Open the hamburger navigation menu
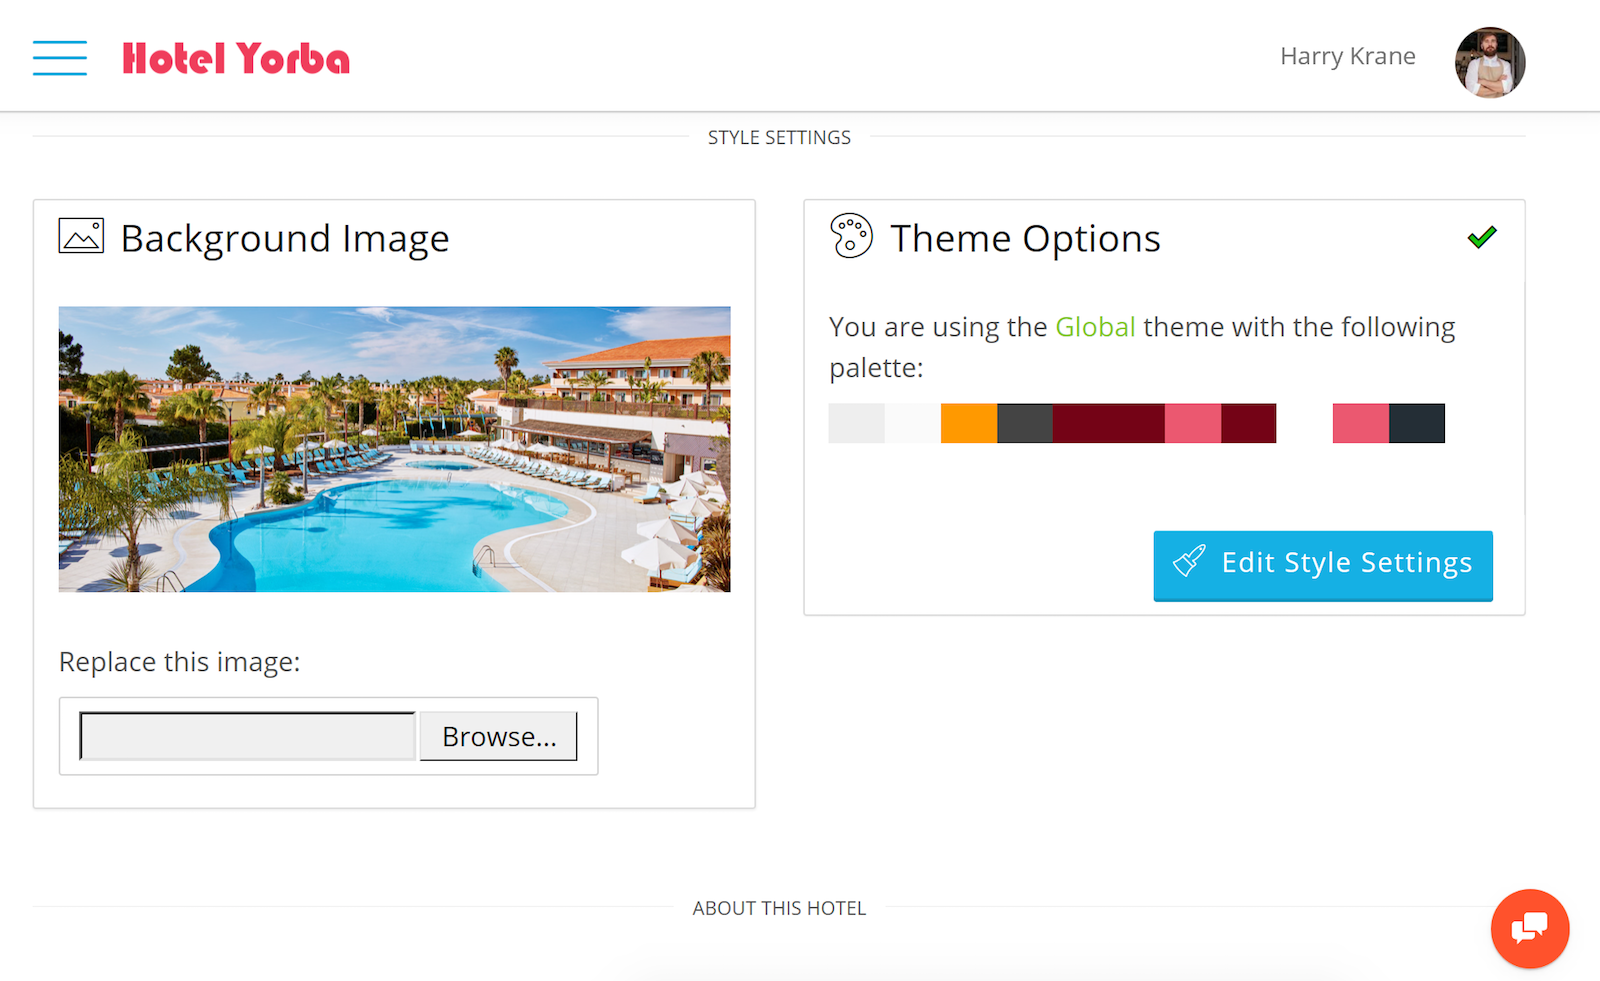This screenshot has width=1600, height=981. coord(59,58)
